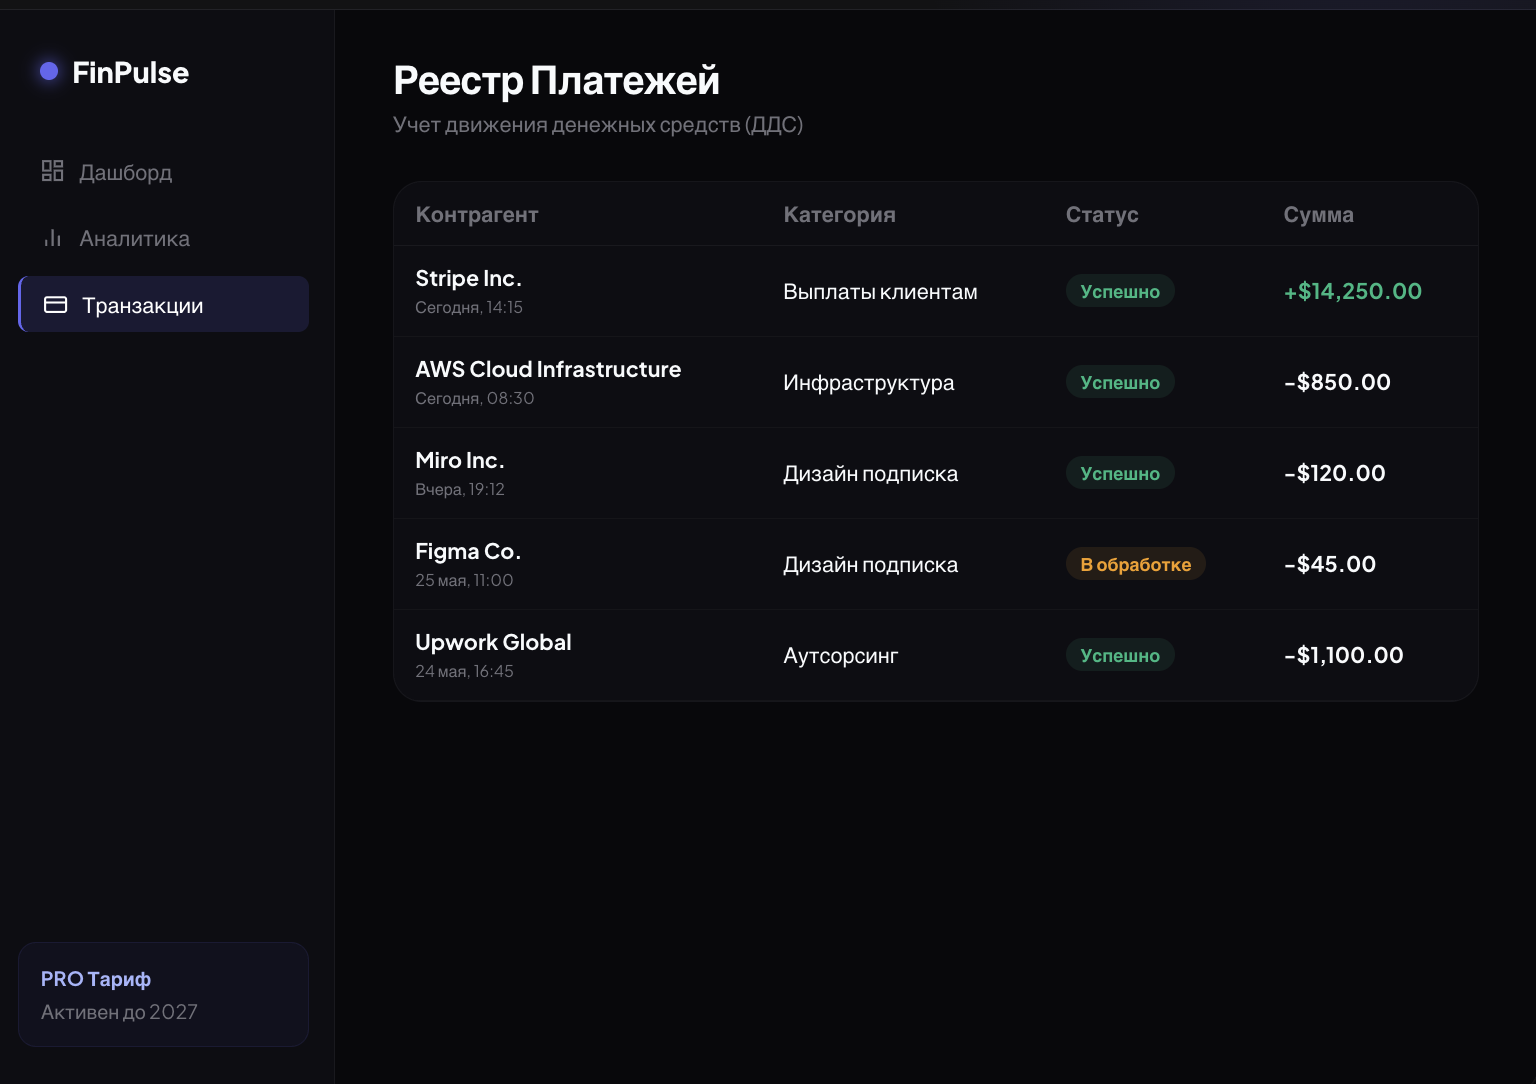The image size is (1536, 1084).
Task: Click the Дашборд grid icon
Action: (x=52, y=171)
